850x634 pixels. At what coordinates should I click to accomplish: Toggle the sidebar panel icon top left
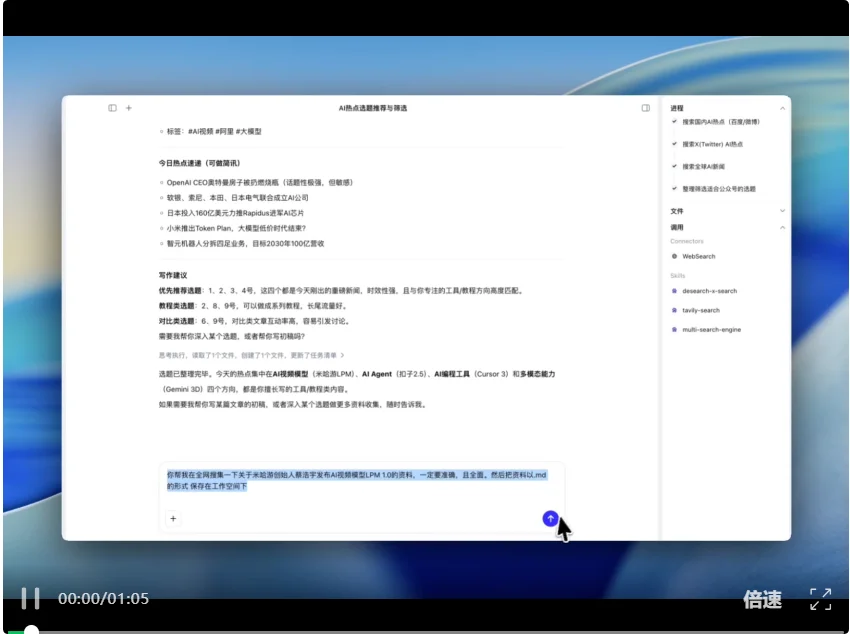coord(111,107)
